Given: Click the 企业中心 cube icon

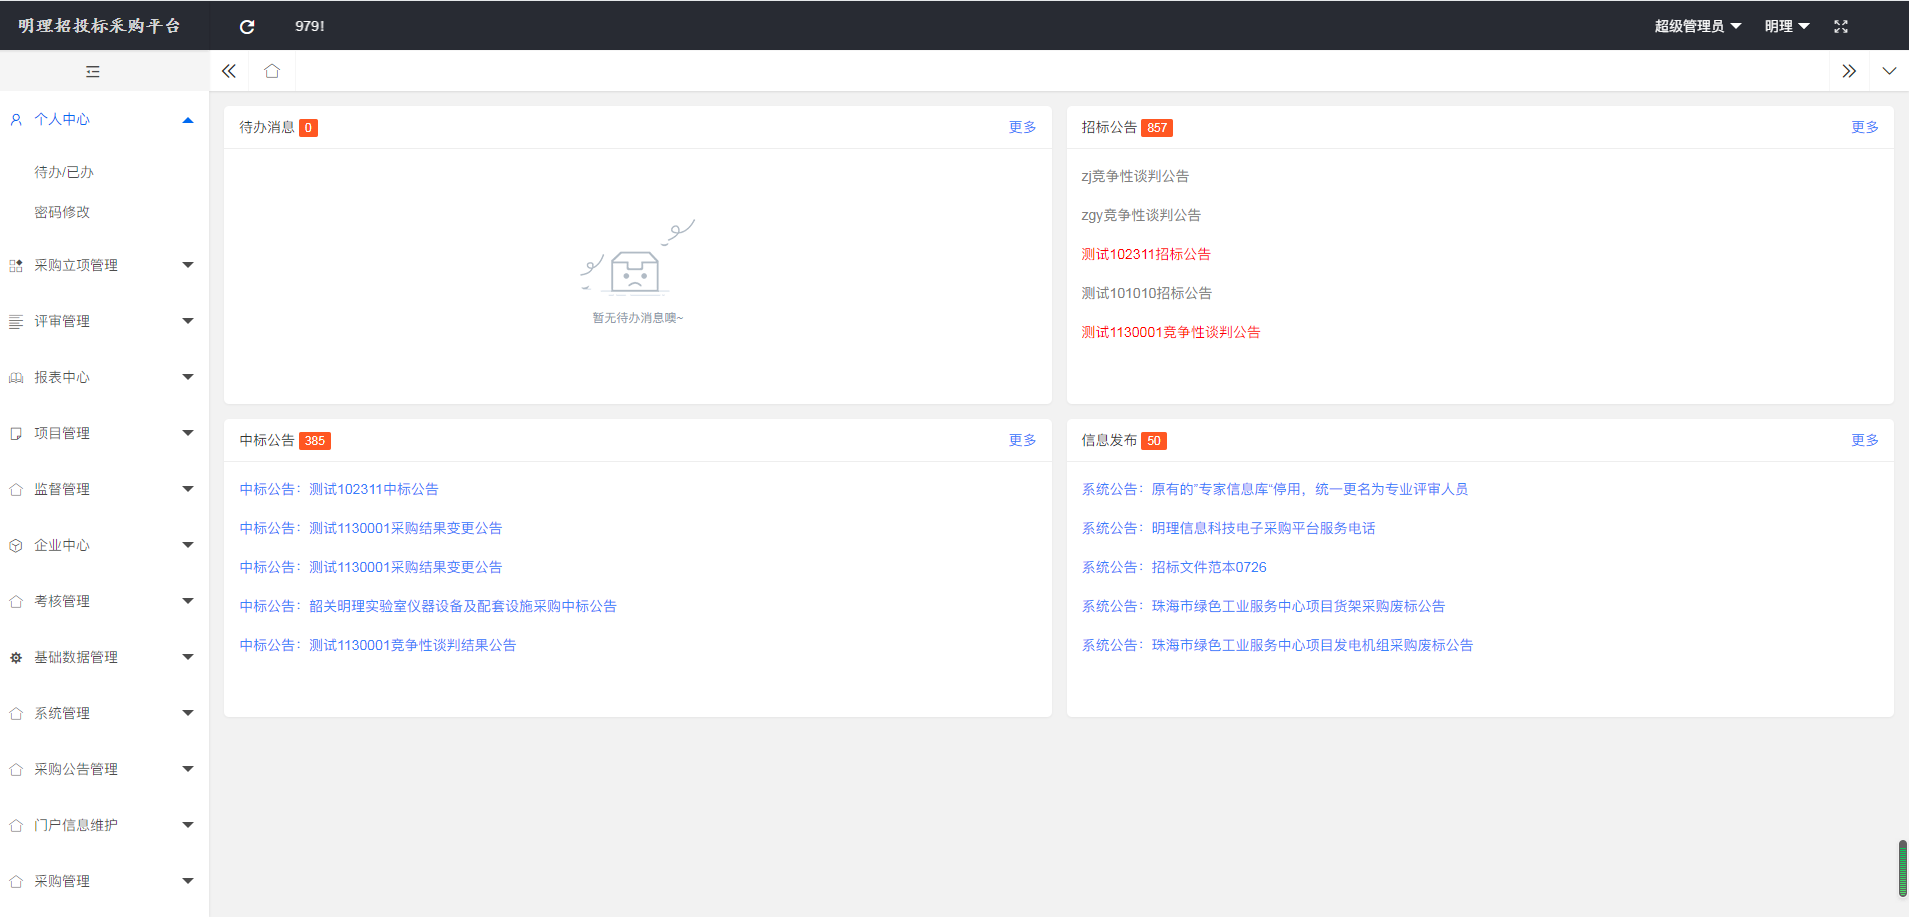Looking at the screenshot, I should 16,545.
